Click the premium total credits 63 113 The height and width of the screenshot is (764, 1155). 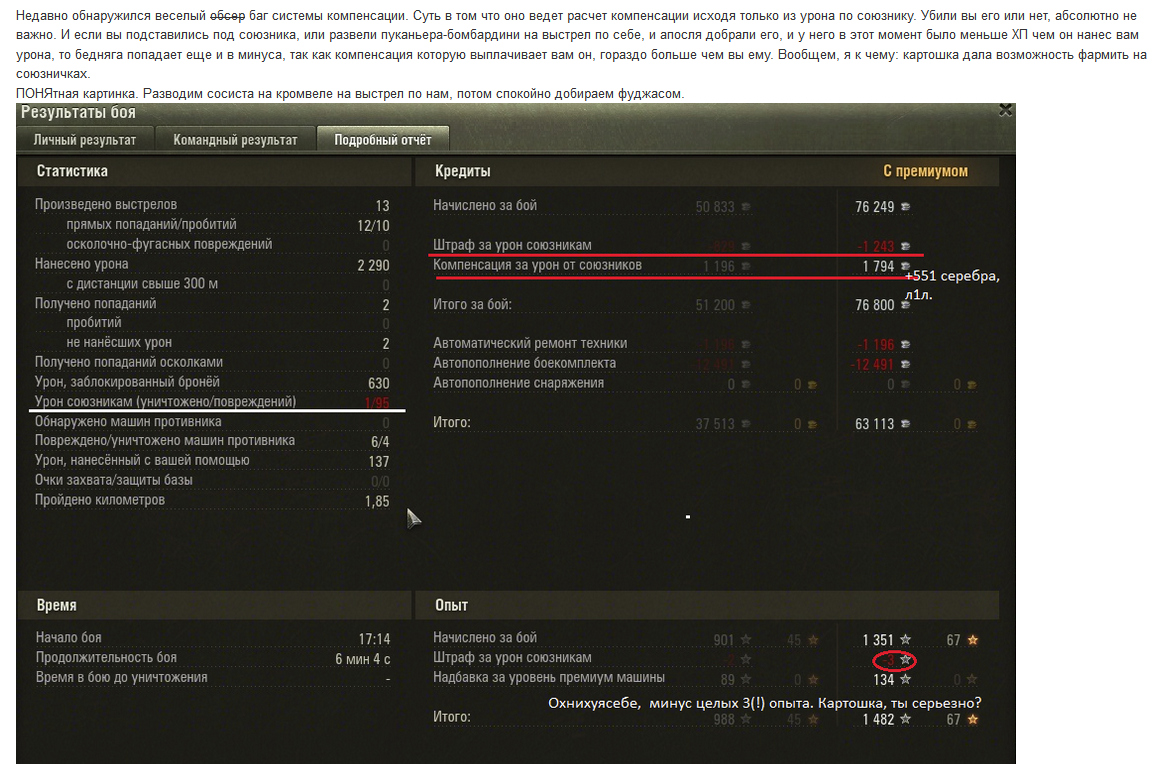(x=874, y=424)
